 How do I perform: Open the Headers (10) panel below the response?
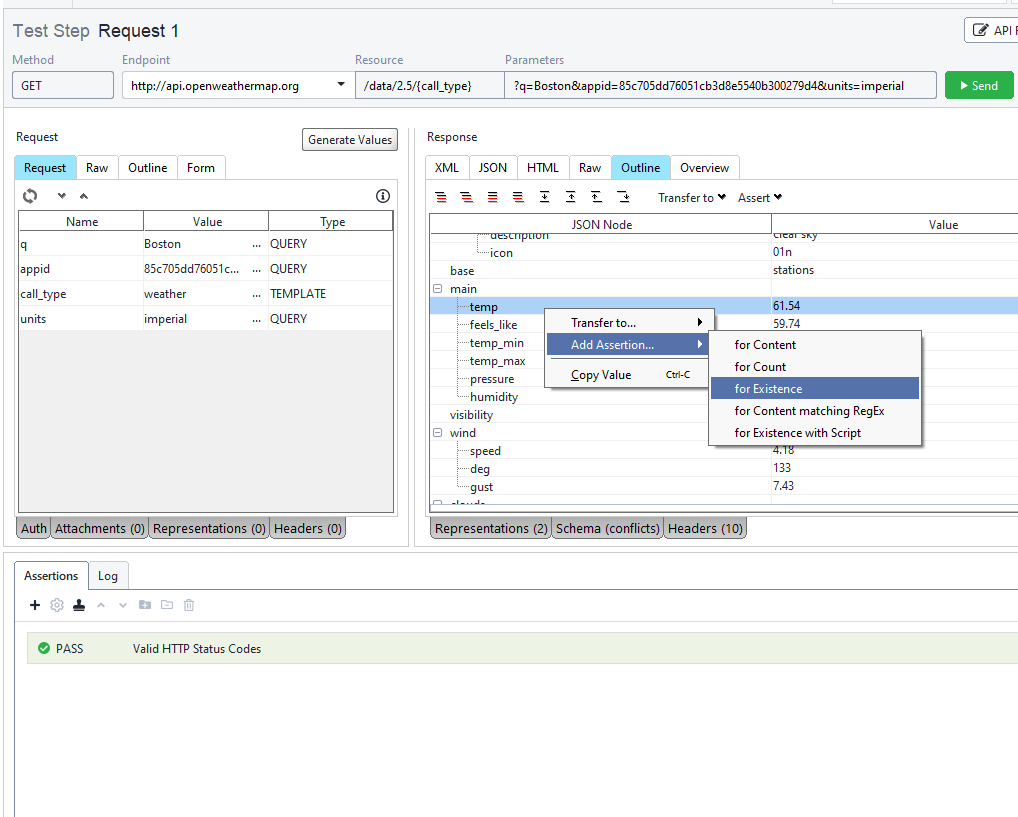click(705, 527)
